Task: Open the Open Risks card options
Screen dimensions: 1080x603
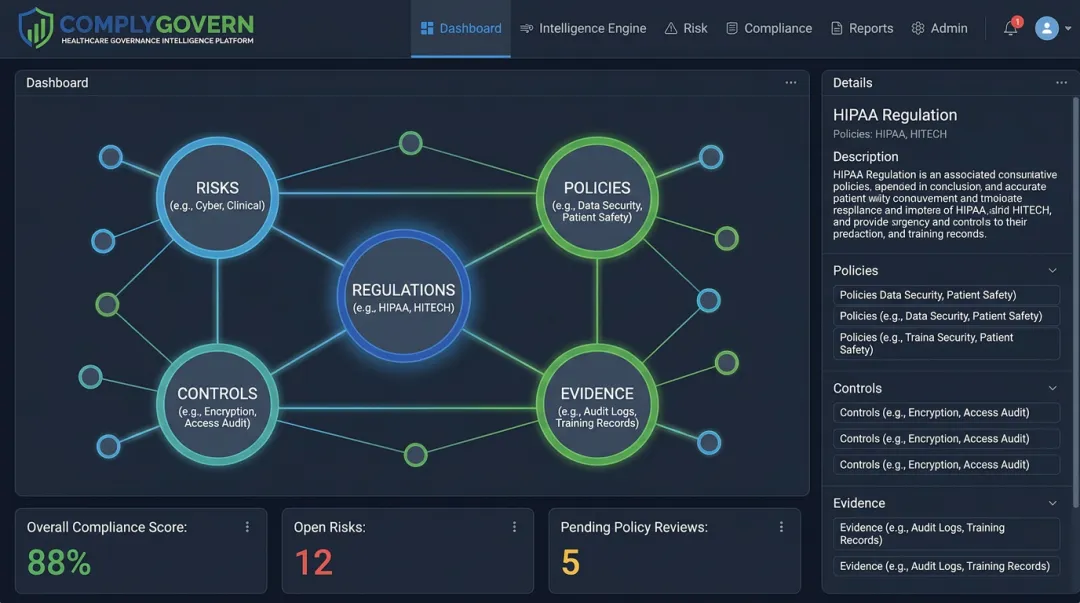Action: pos(514,527)
